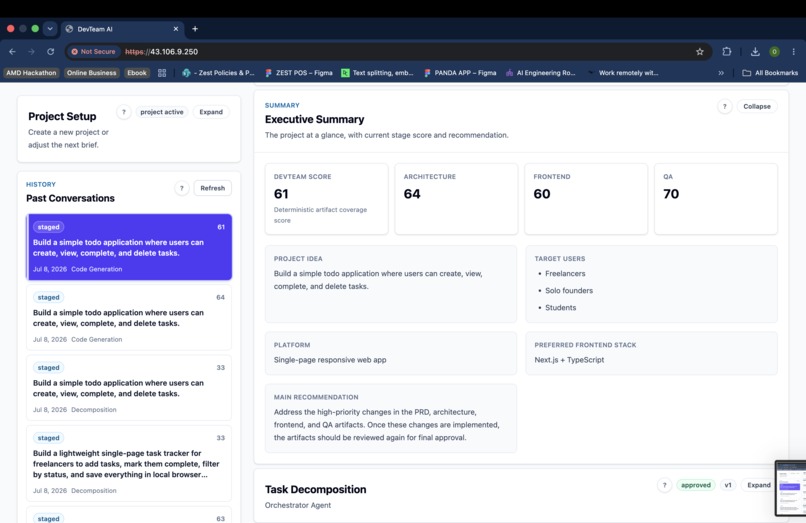Screen dimensions: 806x523
Task: Click the browser forward arrow
Action: [x=31, y=51]
